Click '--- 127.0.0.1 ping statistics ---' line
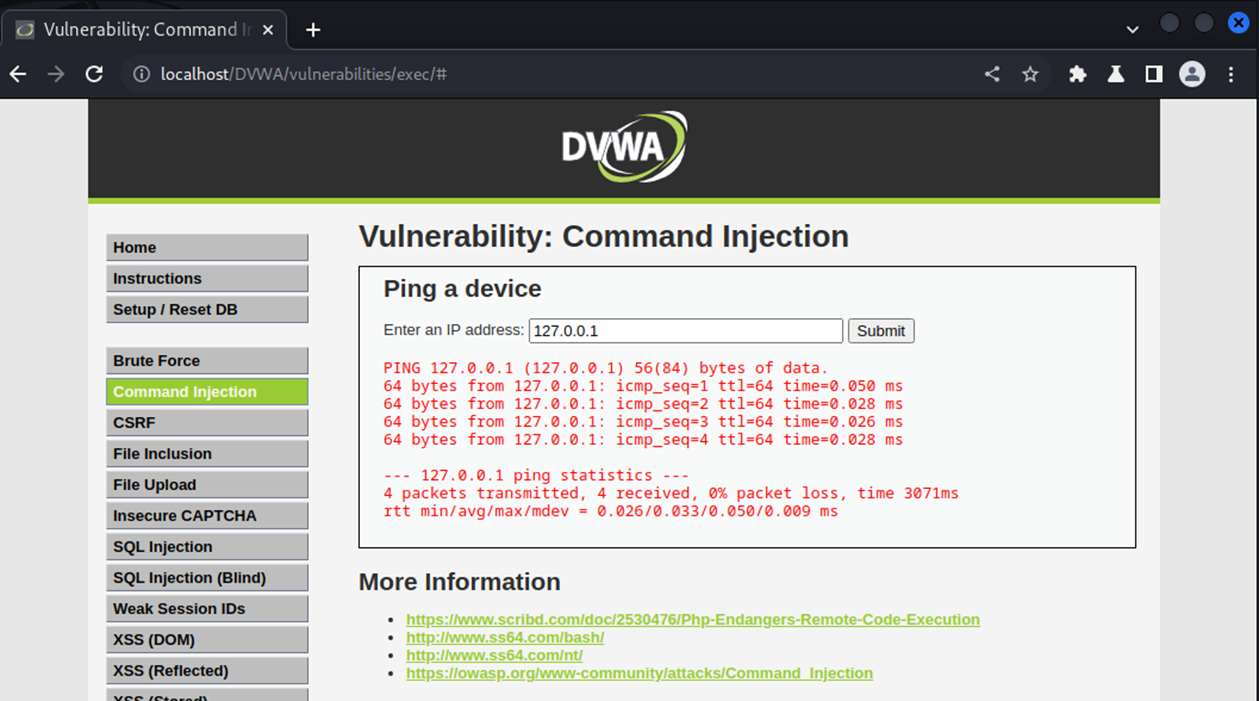 point(536,476)
